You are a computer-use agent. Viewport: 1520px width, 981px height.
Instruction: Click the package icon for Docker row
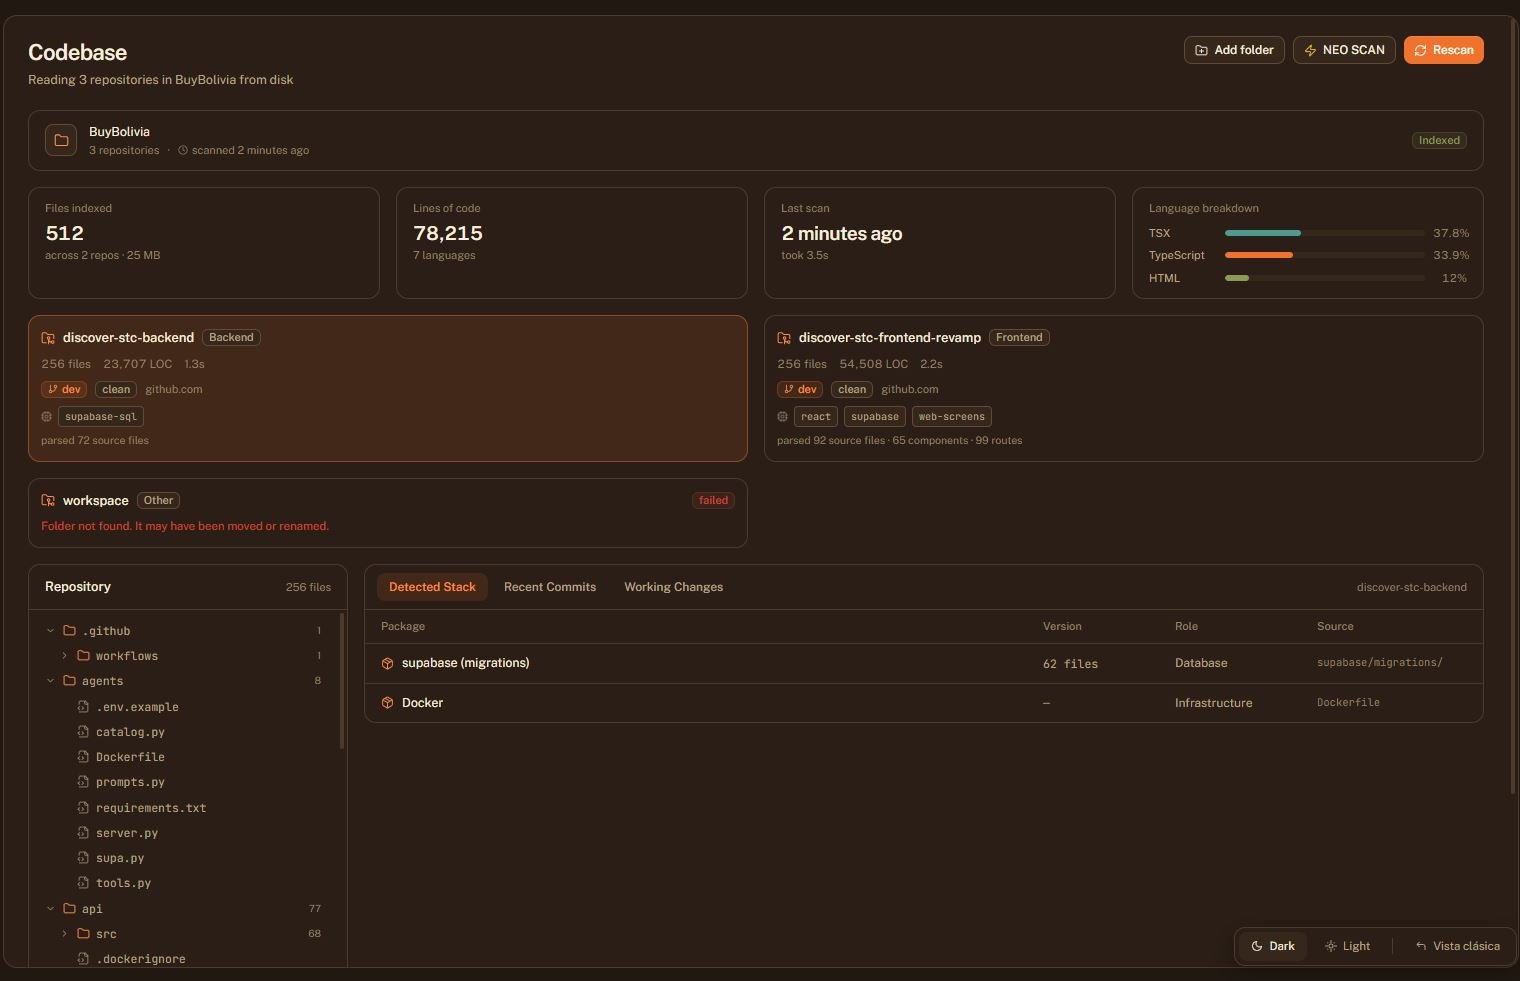[x=387, y=703]
